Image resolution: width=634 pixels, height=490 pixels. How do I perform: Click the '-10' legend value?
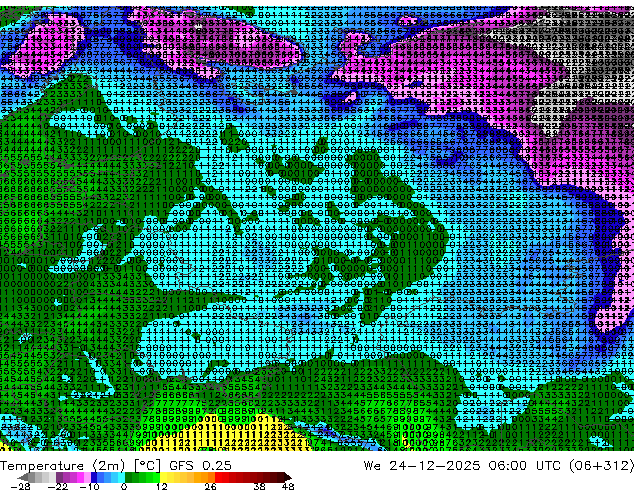(89, 486)
